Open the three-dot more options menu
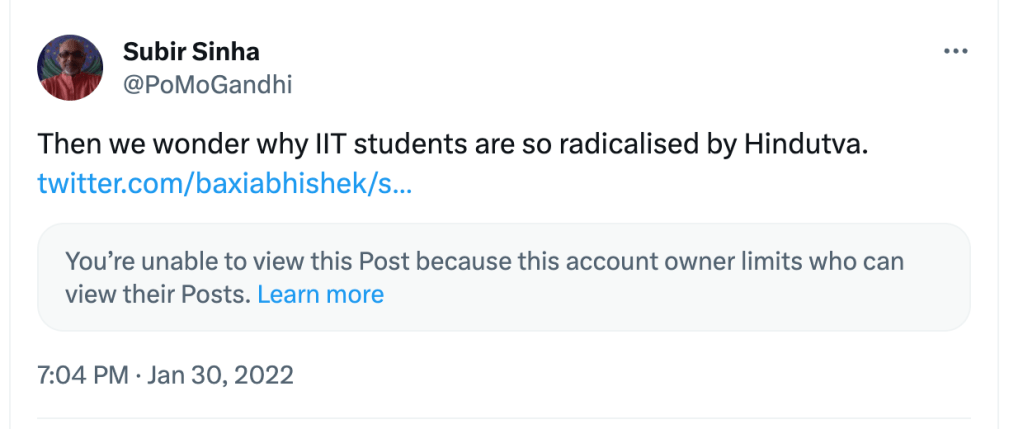1023x429 pixels. coord(956,52)
